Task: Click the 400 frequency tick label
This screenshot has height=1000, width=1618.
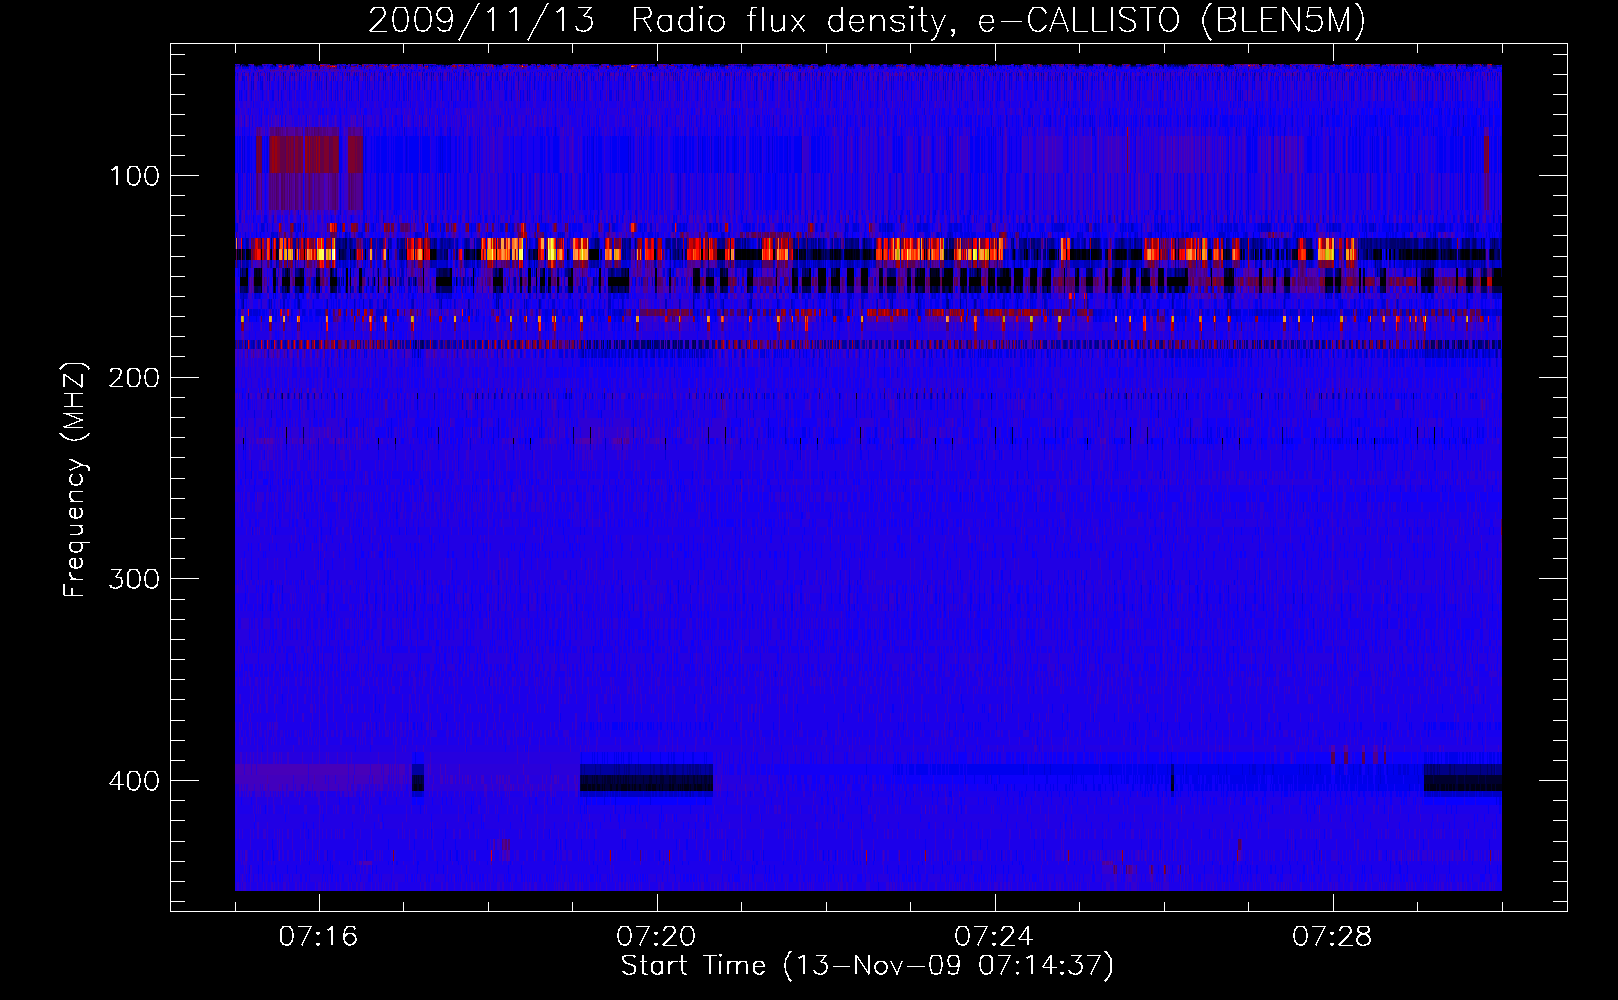Action: click(x=134, y=781)
